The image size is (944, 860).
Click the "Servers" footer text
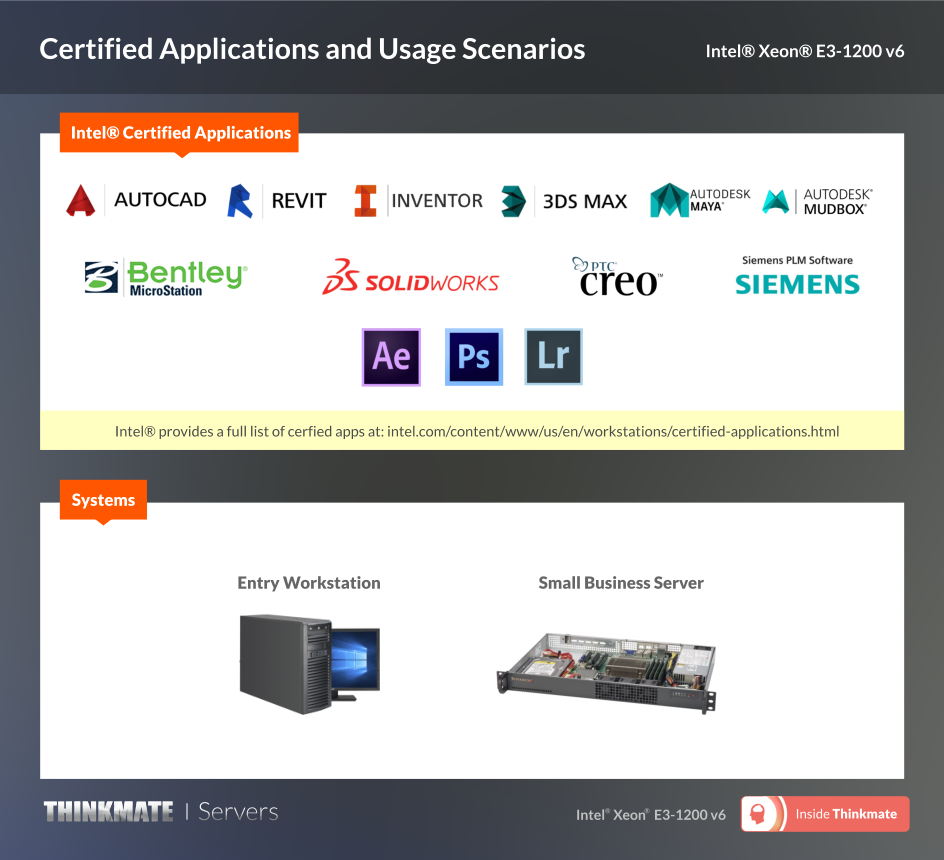click(238, 812)
